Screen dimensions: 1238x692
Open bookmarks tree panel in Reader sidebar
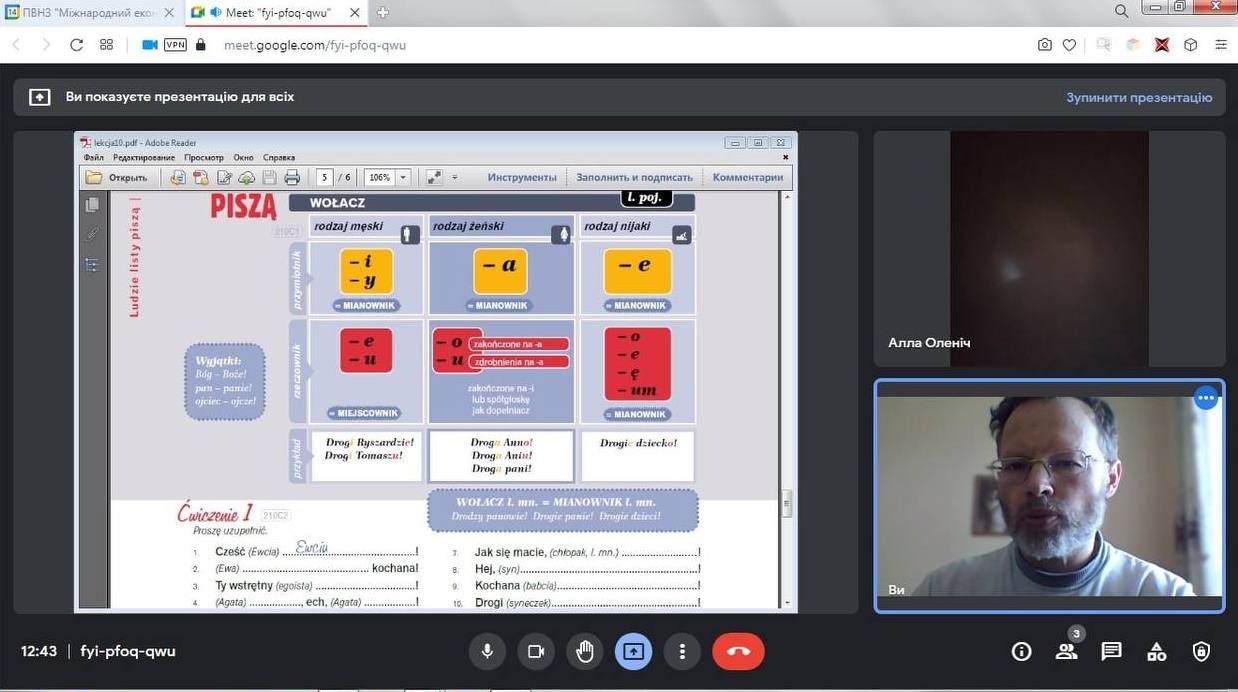pos(92,264)
